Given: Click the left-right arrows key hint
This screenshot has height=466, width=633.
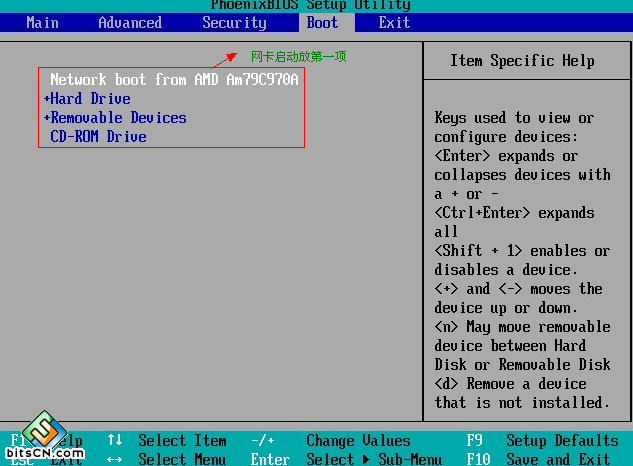Looking at the screenshot, I should [115, 460].
